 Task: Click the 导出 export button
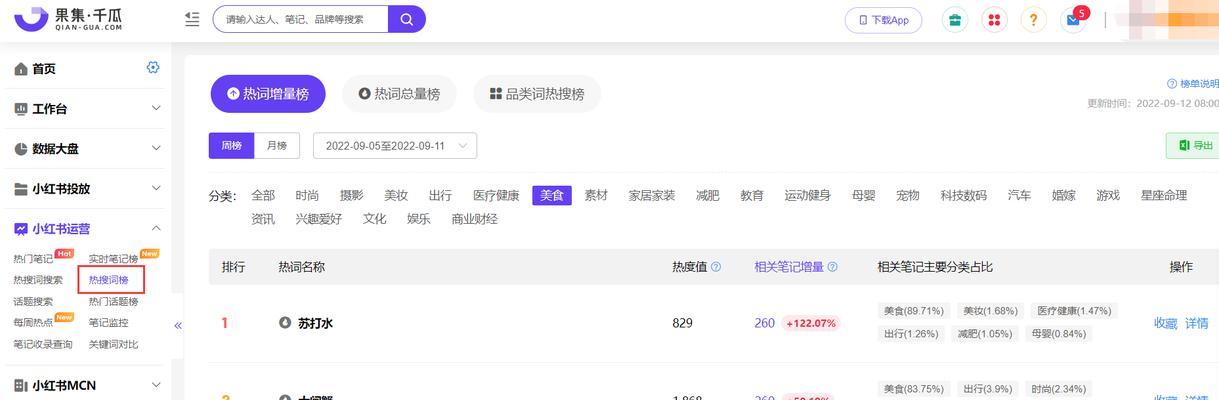(x=1194, y=145)
